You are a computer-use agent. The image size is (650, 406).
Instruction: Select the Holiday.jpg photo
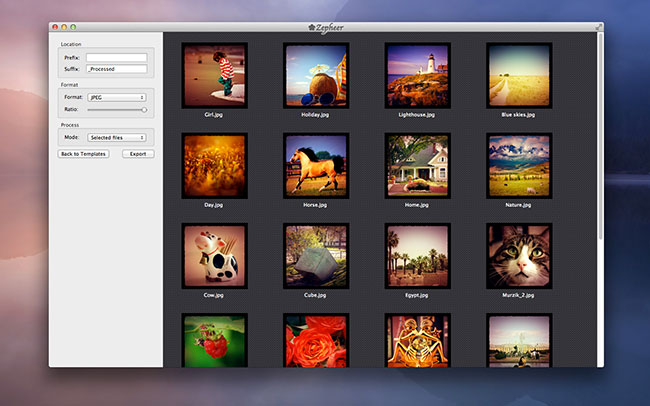coord(315,75)
